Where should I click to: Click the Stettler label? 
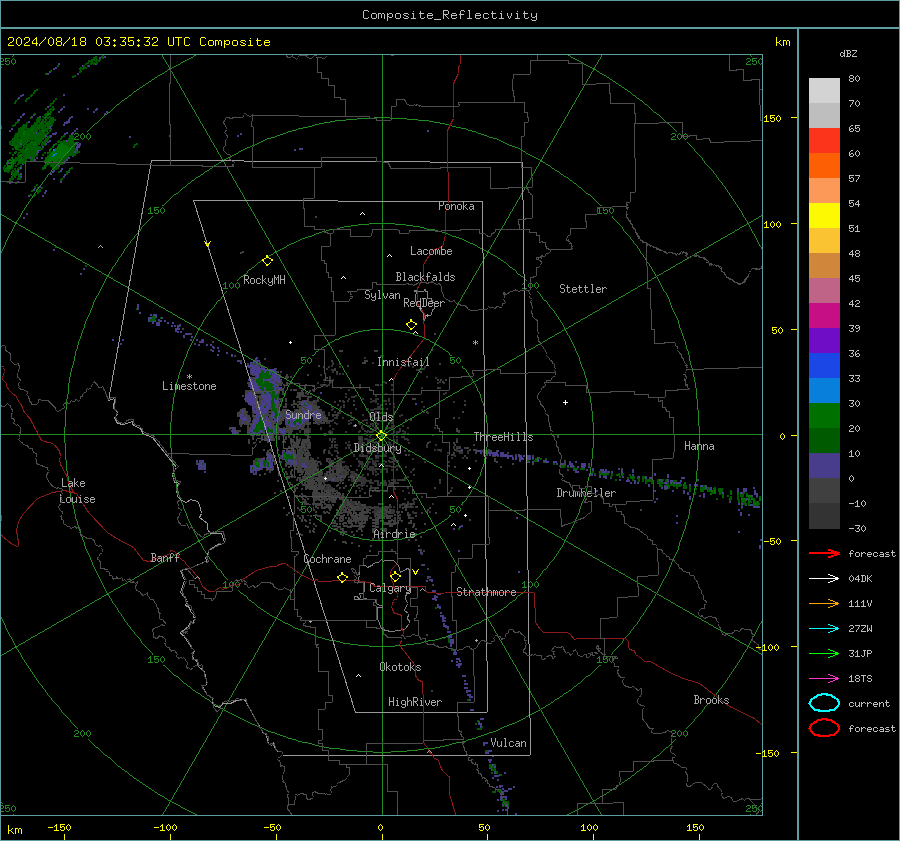583,289
